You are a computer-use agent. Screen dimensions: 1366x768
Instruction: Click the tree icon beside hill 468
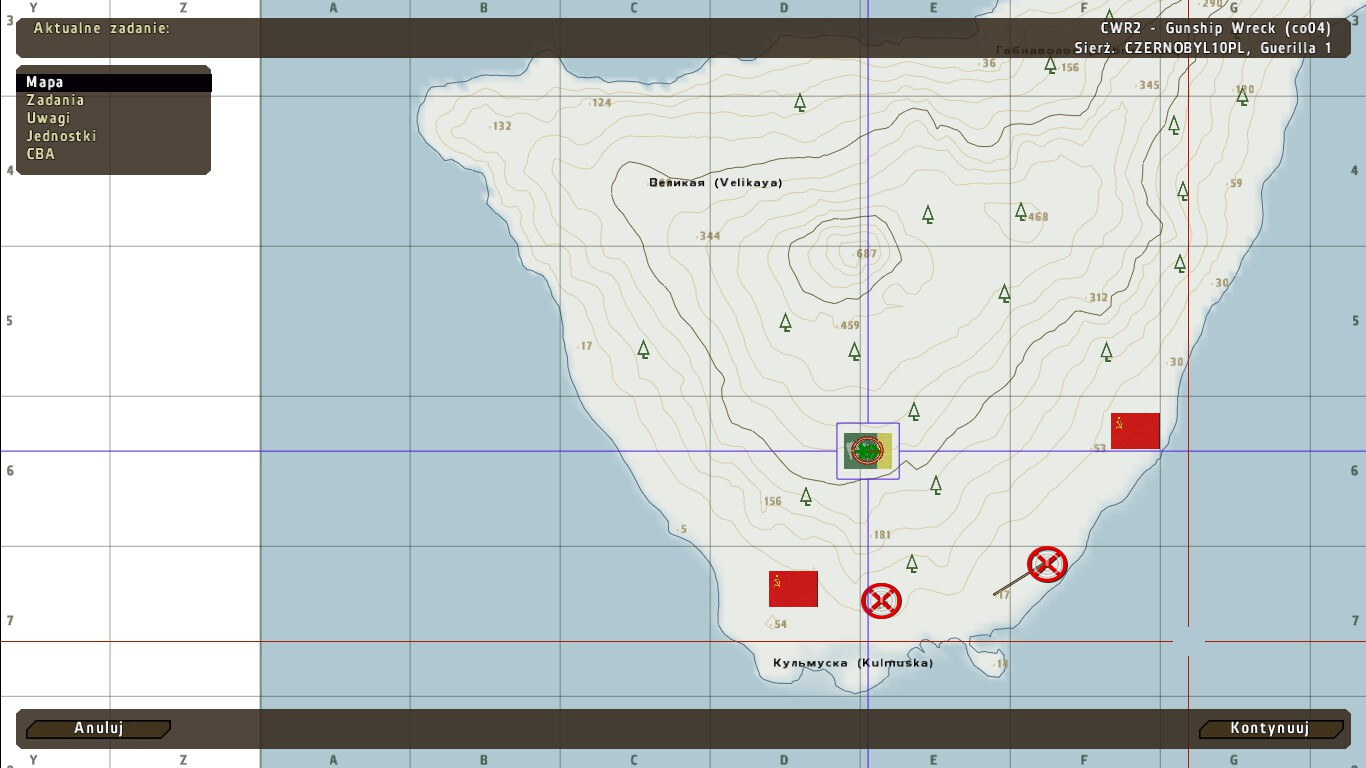(1021, 211)
